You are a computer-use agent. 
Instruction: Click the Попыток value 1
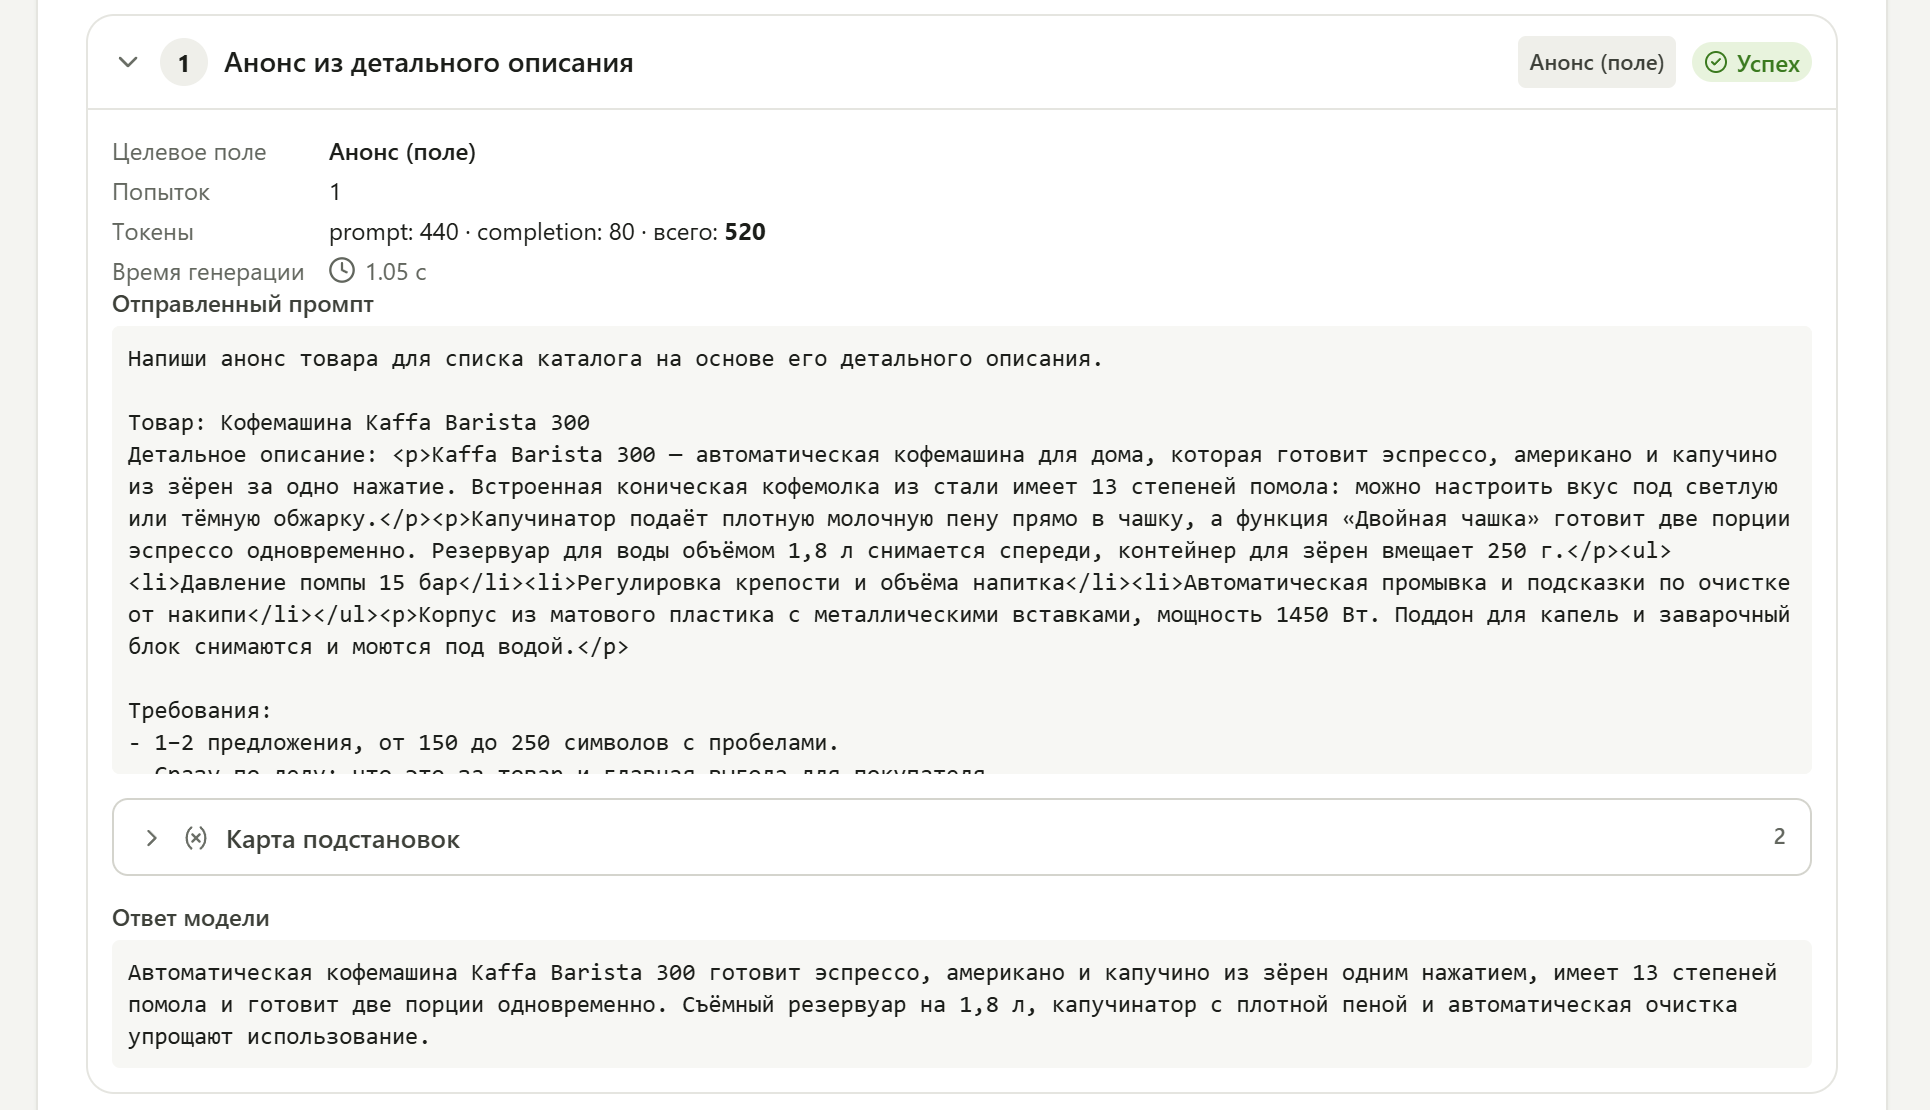tap(335, 192)
